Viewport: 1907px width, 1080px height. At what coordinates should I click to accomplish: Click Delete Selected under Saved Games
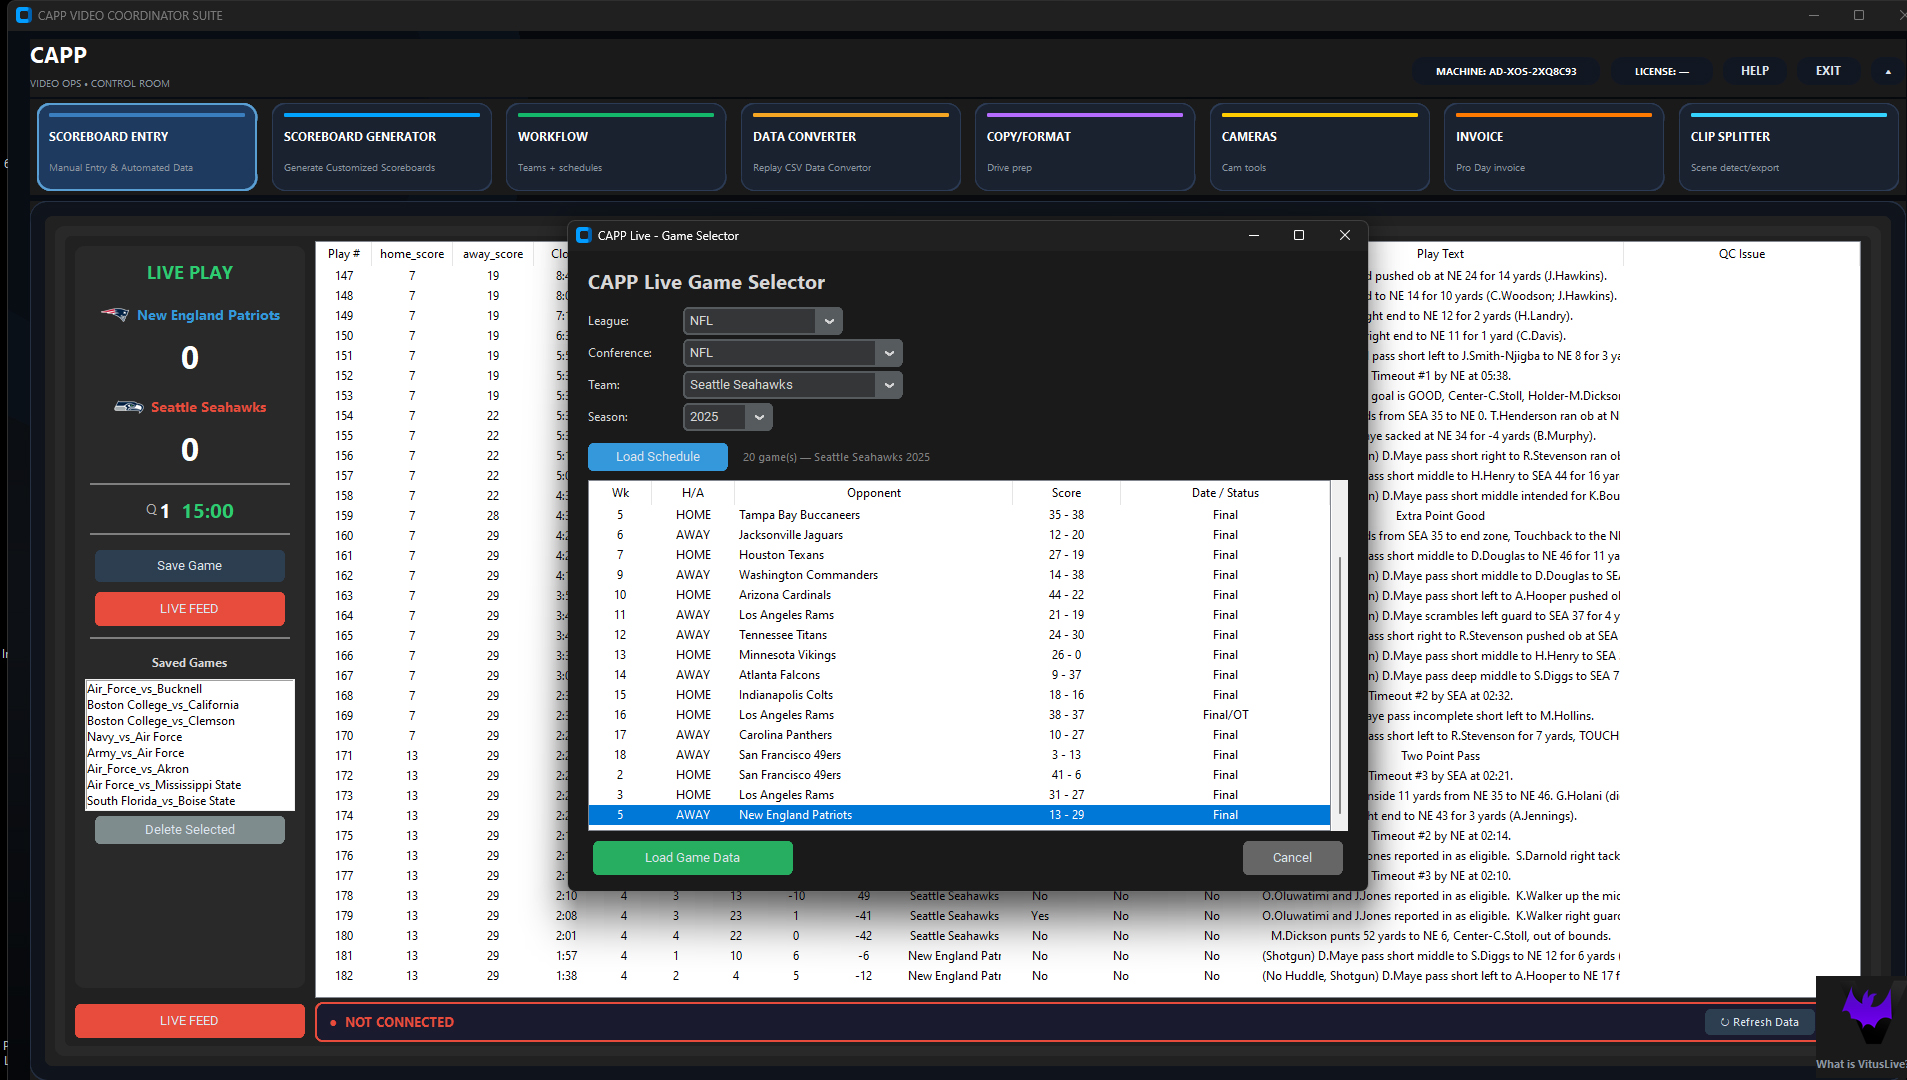(189, 829)
